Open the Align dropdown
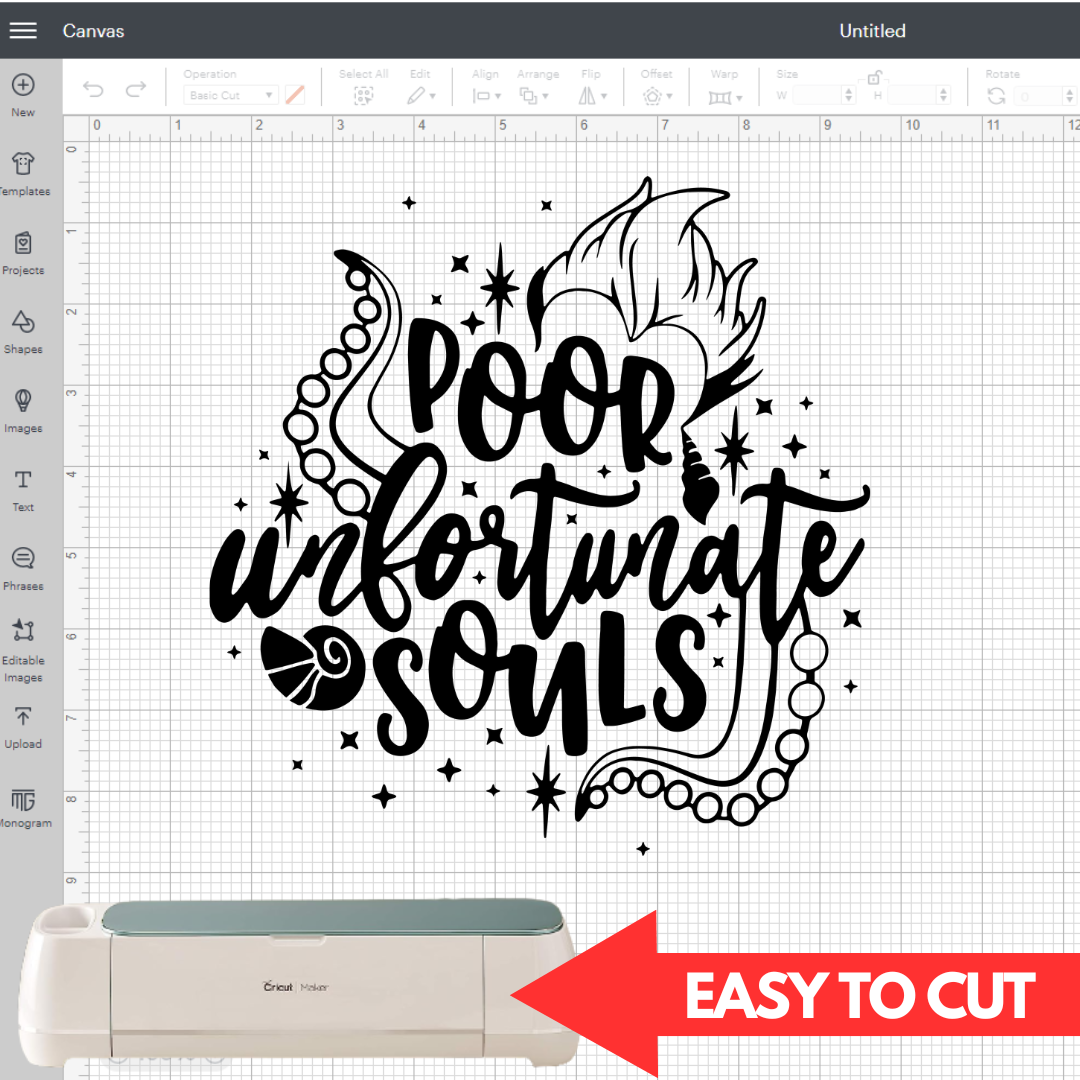This screenshot has height=1080, width=1080. (486, 96)
